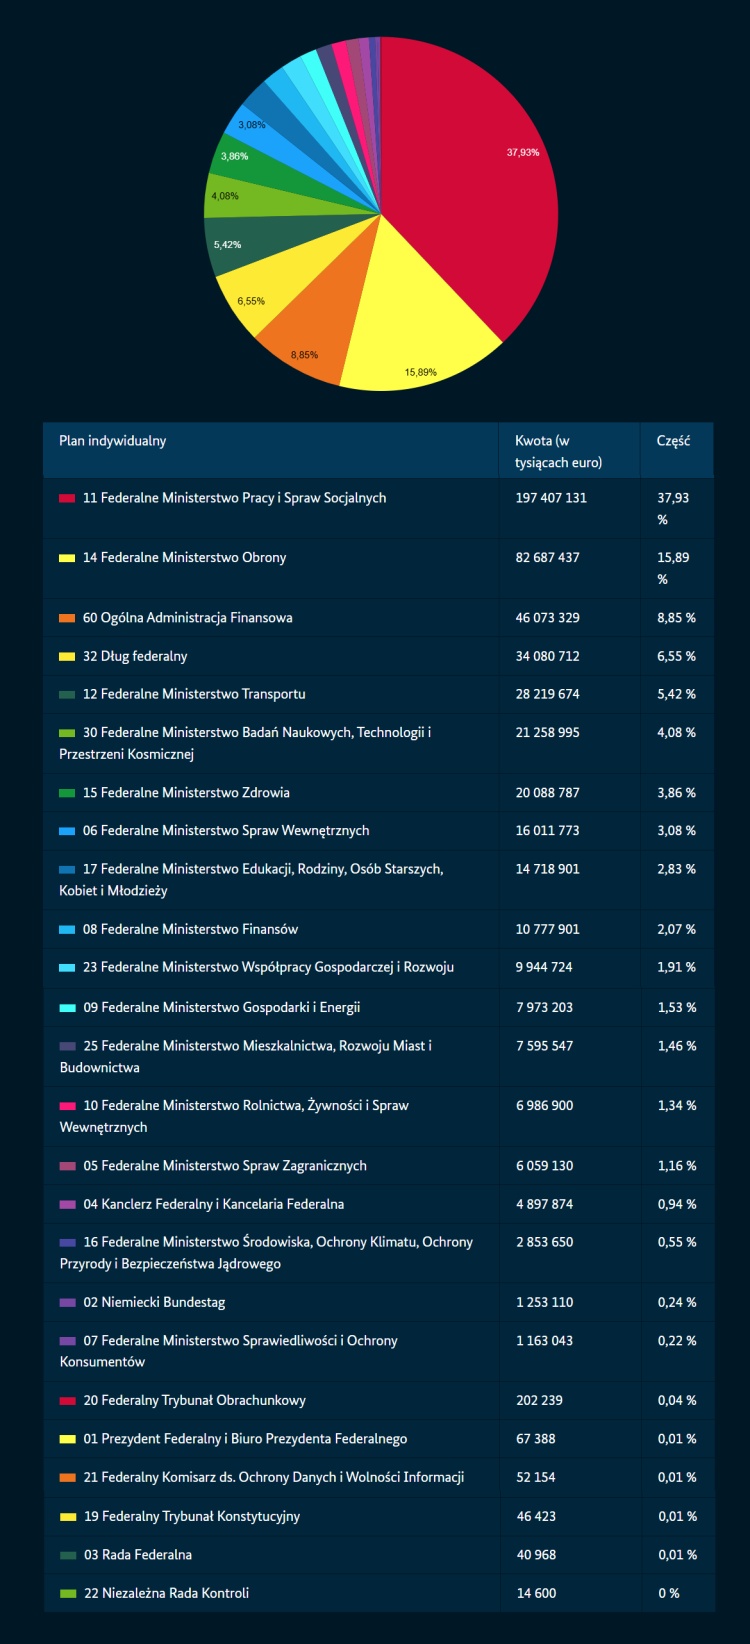Open 14 Federalne Ministerstwo Obrony entry

coord(184,558)
